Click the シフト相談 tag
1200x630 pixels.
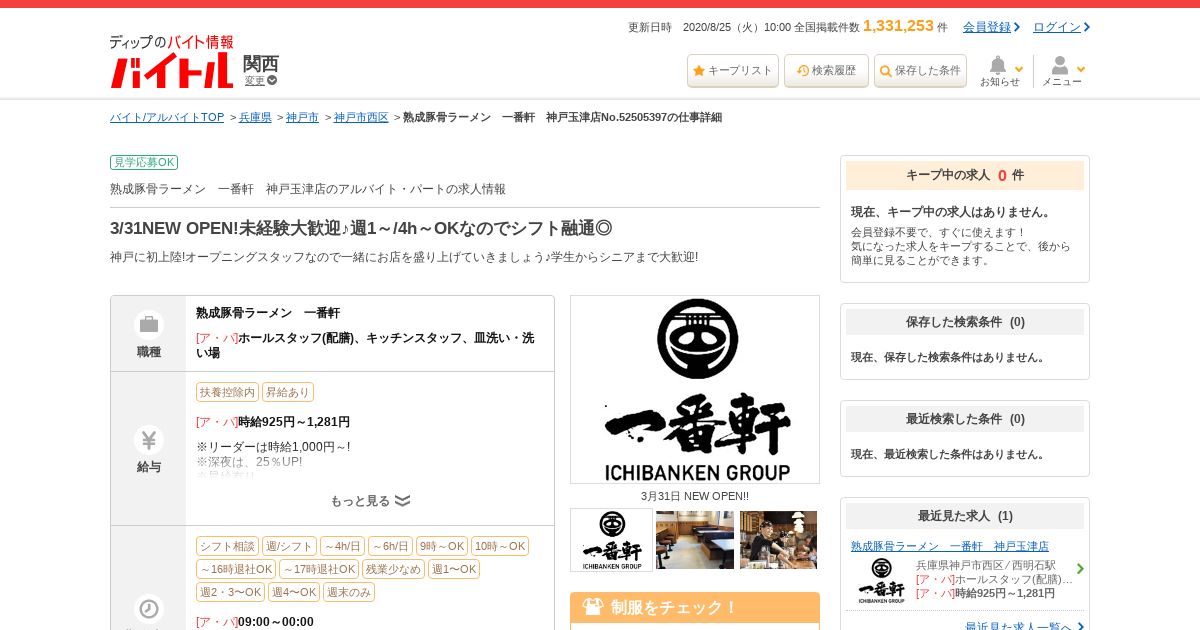(227, 546)
